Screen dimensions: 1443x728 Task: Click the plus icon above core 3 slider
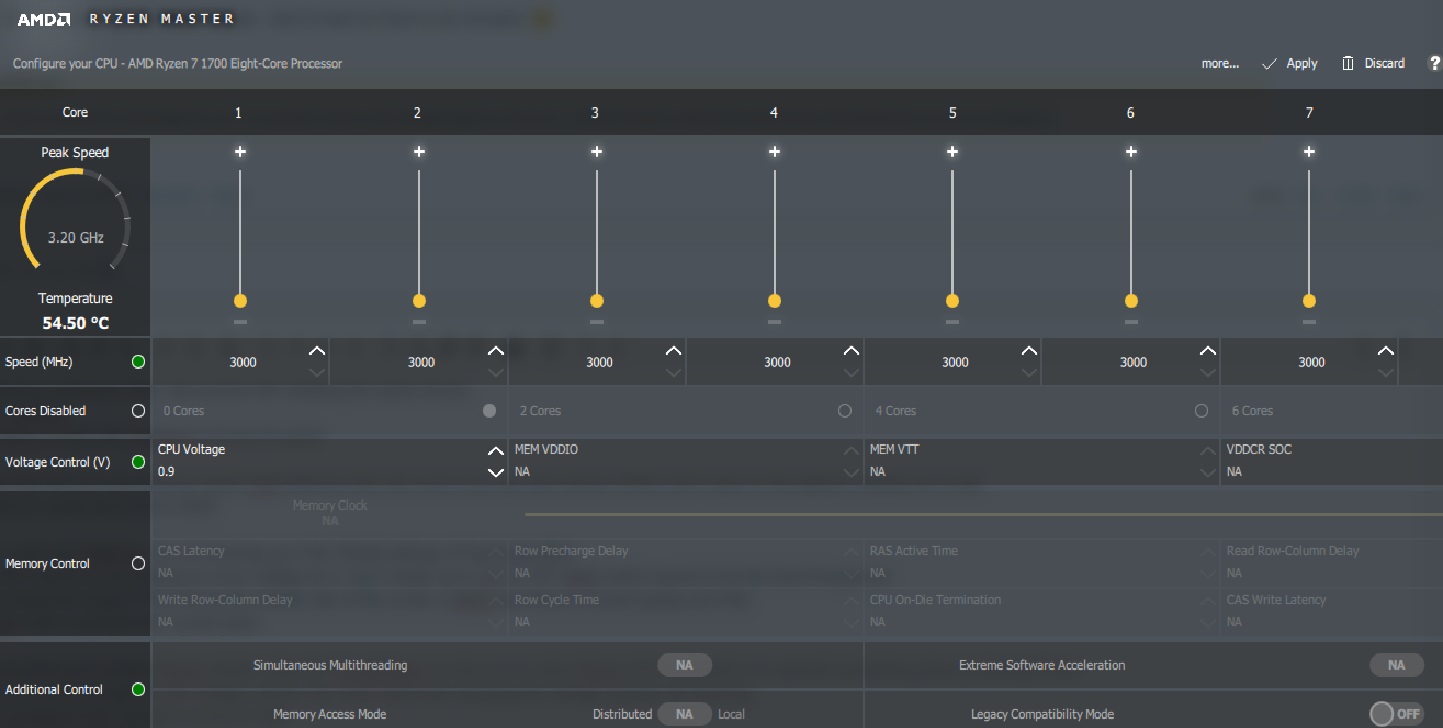click(597, 152)
